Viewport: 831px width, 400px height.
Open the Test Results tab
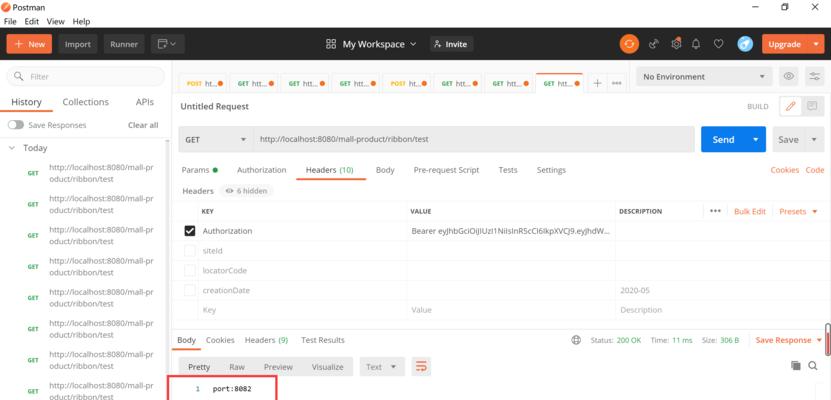[323, 340]
